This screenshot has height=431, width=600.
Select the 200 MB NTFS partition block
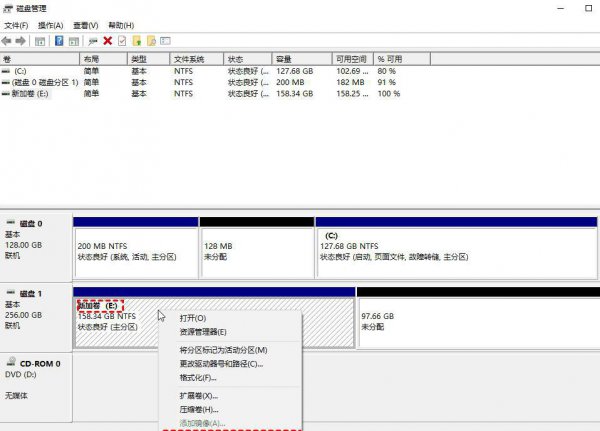click(136, 248)
